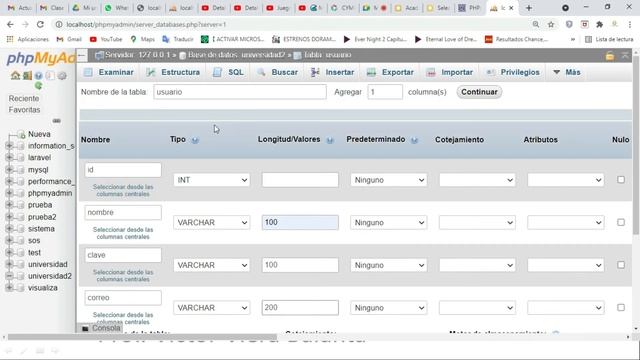This screenshot has height=360, width=640.
Task: Open Atributos dropdown for clave row
Action: tap(566, 265)
